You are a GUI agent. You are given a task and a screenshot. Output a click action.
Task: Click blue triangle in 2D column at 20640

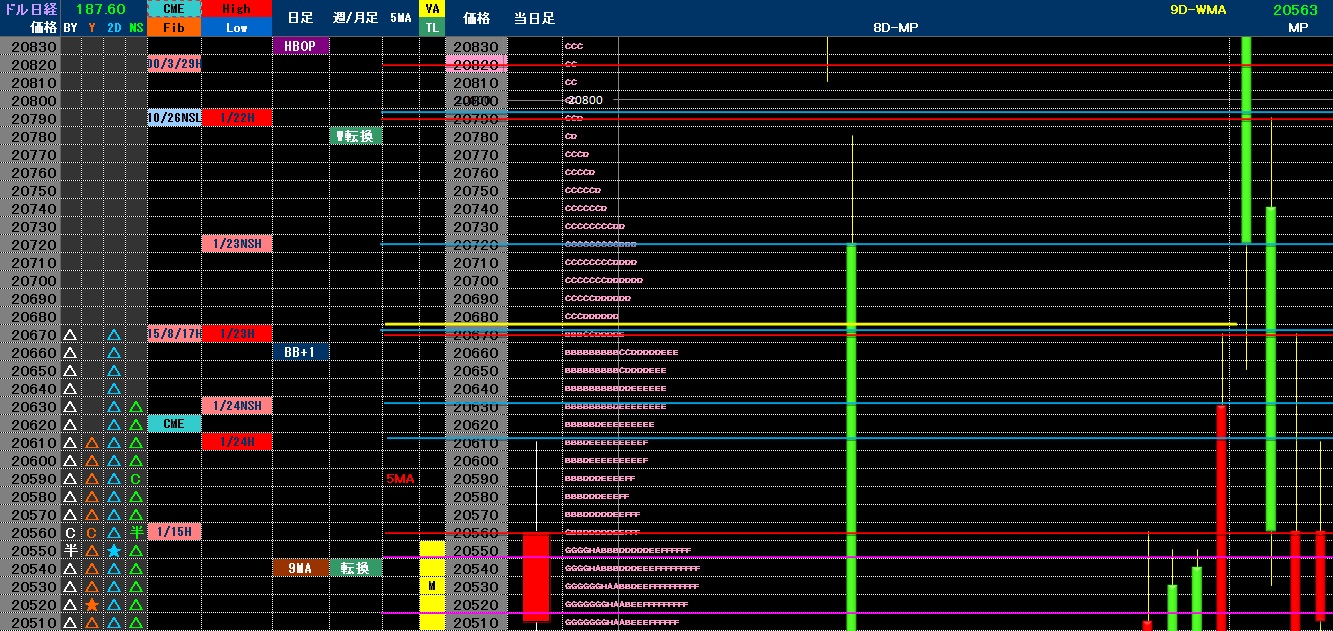[114, 388]
